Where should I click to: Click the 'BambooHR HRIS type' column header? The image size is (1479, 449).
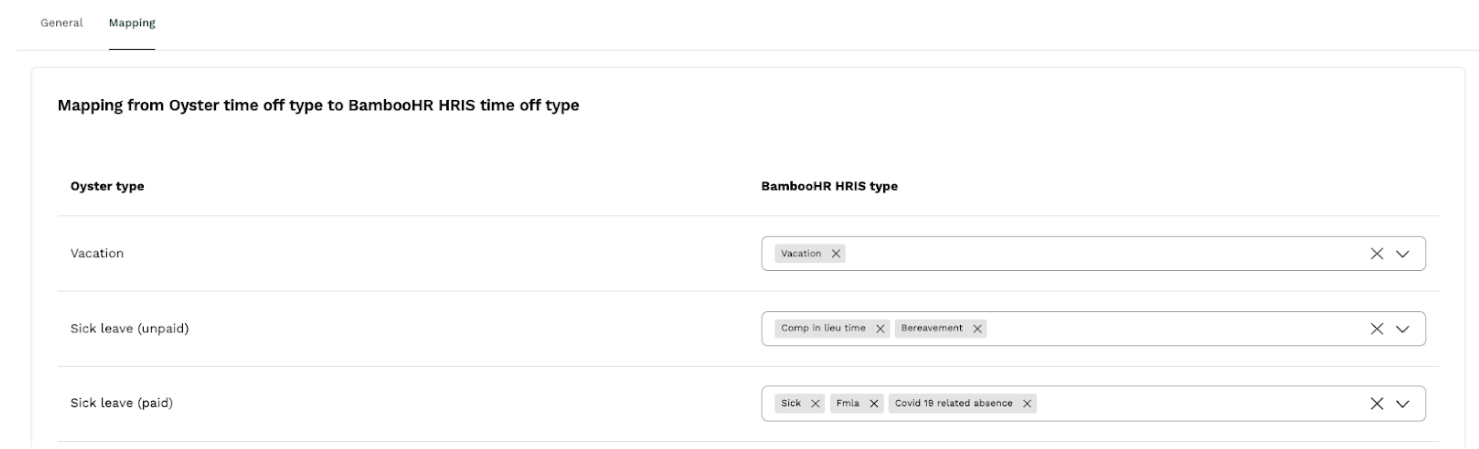[829, 187]
